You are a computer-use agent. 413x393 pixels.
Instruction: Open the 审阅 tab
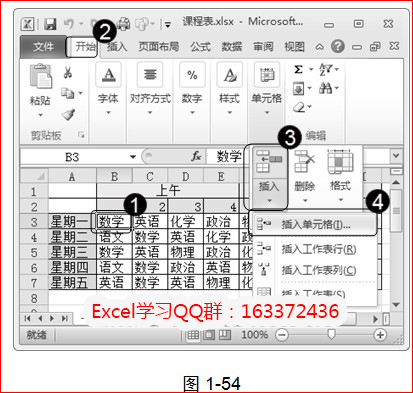point(263,47)
